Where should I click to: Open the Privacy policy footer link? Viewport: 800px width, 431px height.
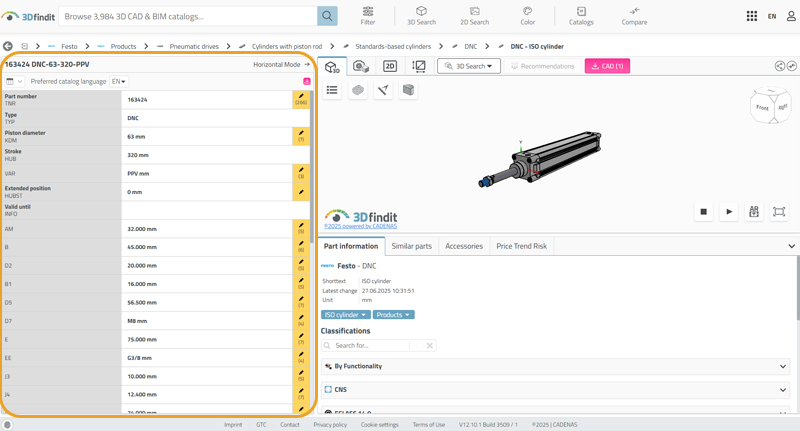(330, 425)
